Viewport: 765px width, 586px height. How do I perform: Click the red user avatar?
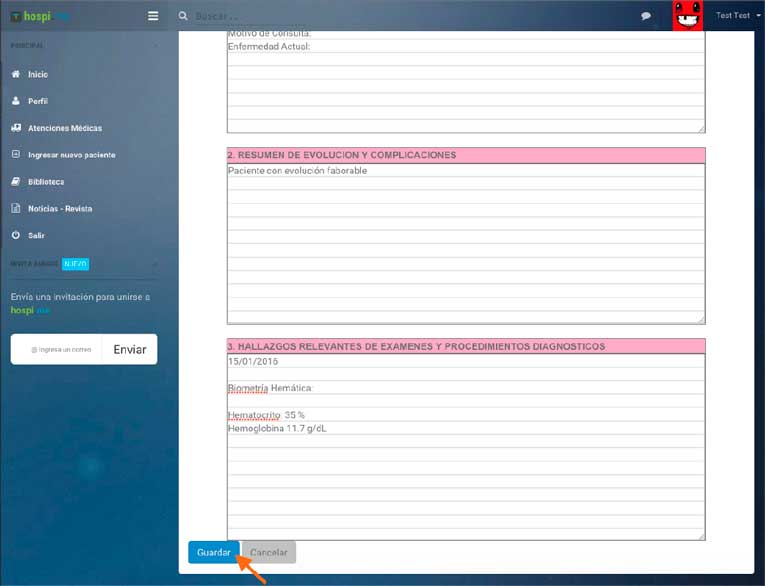click(x=687, y=16)
